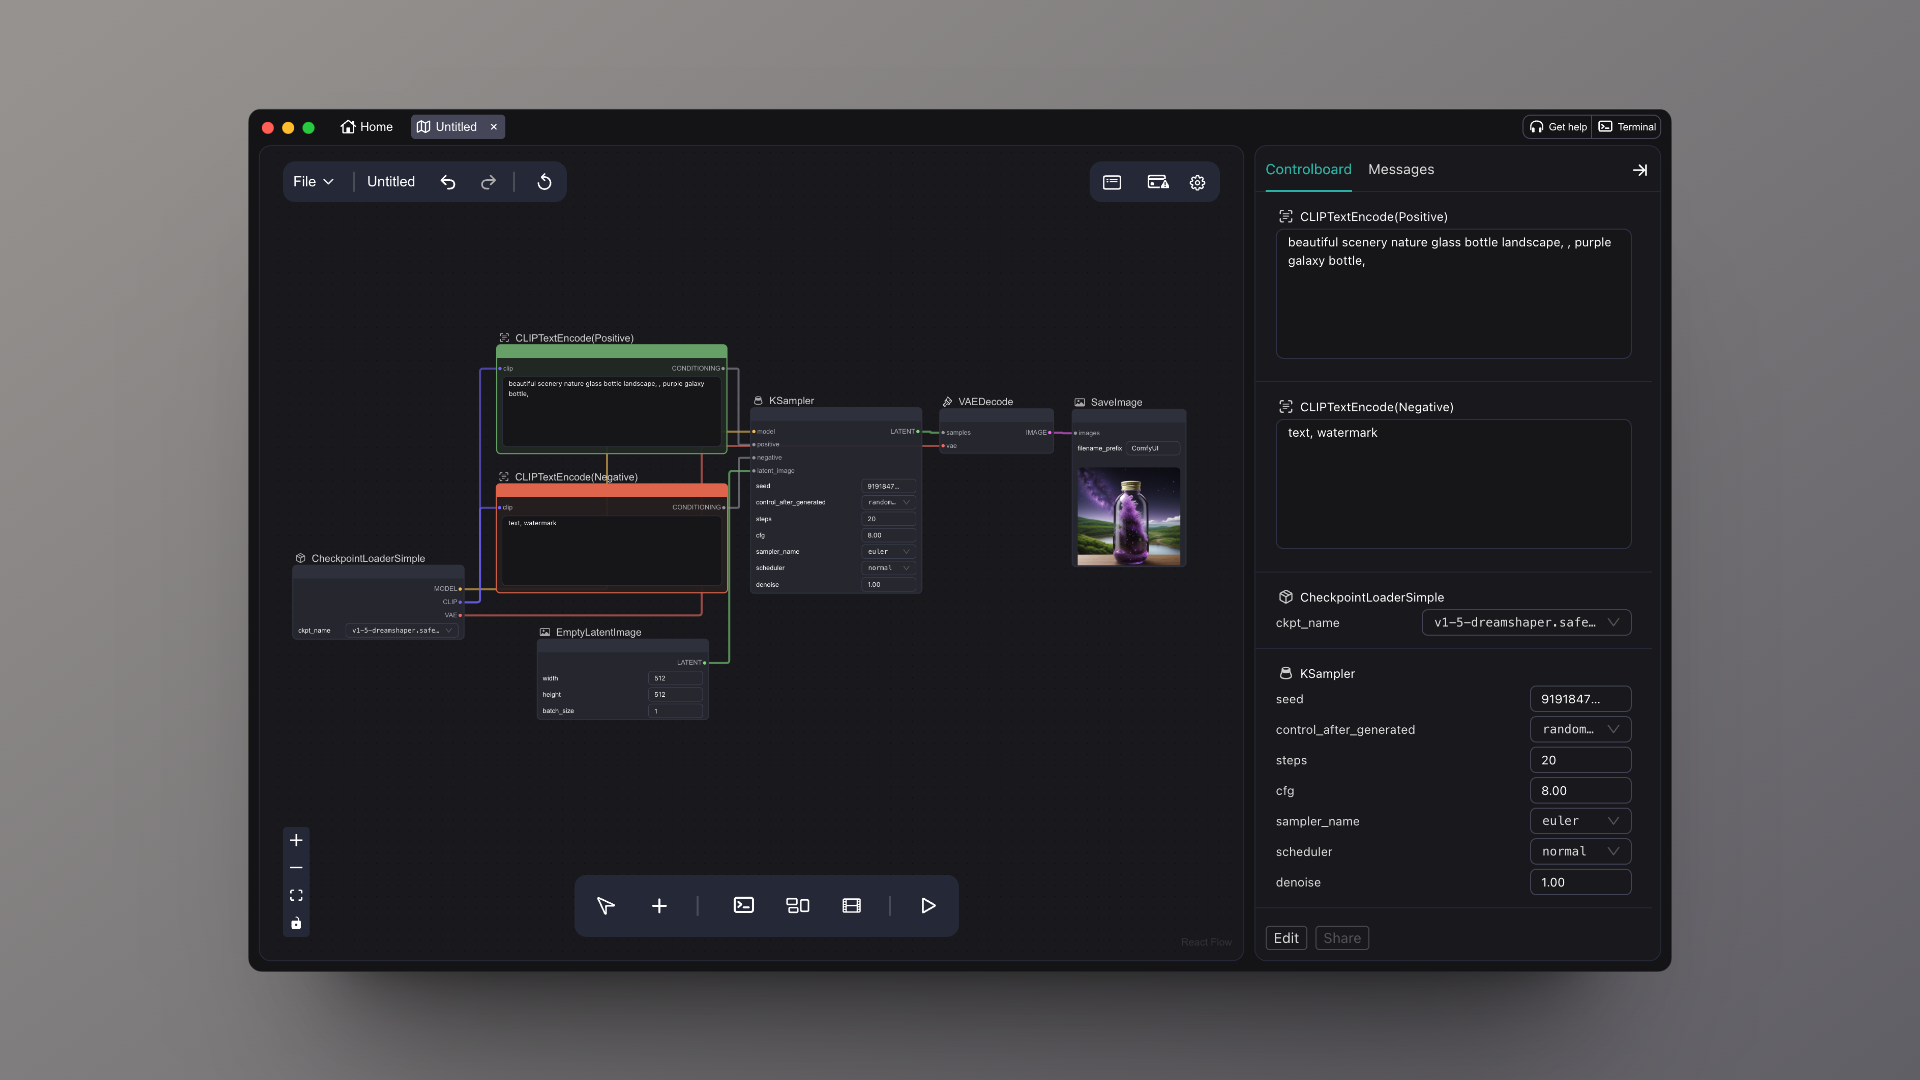Zoom in the canvas with plus
Screen dimensions: 1920x1080
tap(296, 840)
